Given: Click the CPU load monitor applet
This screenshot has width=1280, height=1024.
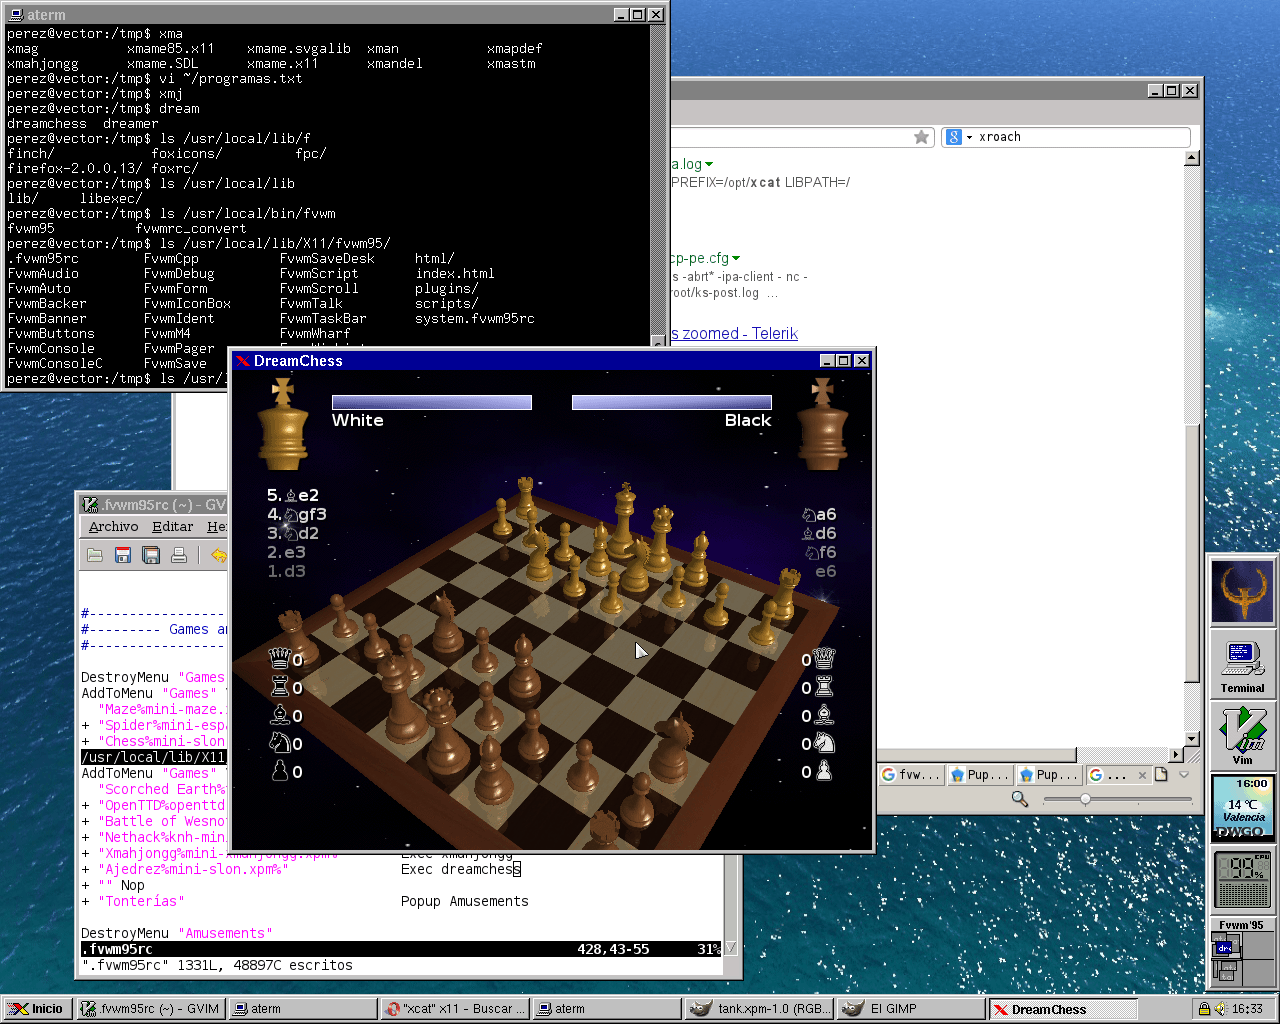Looking at the screenshot, I should (1243, 879).
